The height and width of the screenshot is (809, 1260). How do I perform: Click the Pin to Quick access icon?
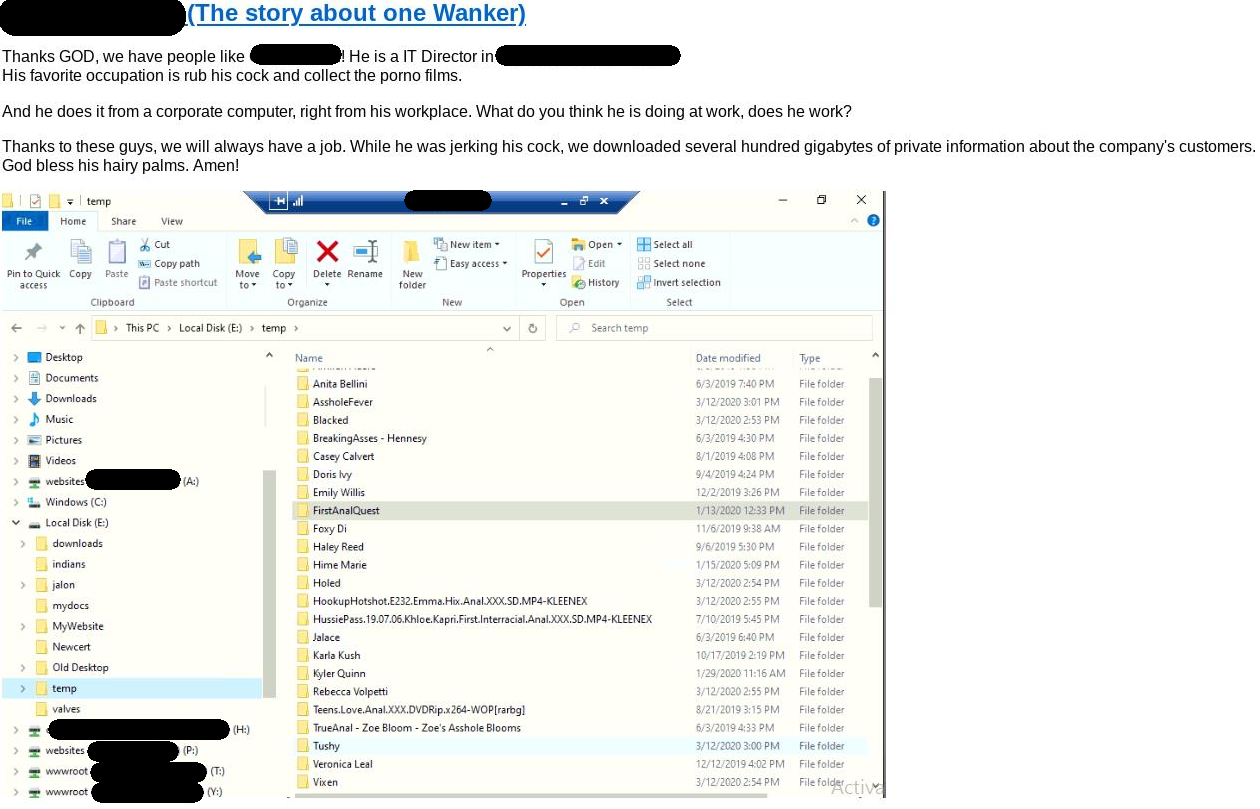point(33,253)
